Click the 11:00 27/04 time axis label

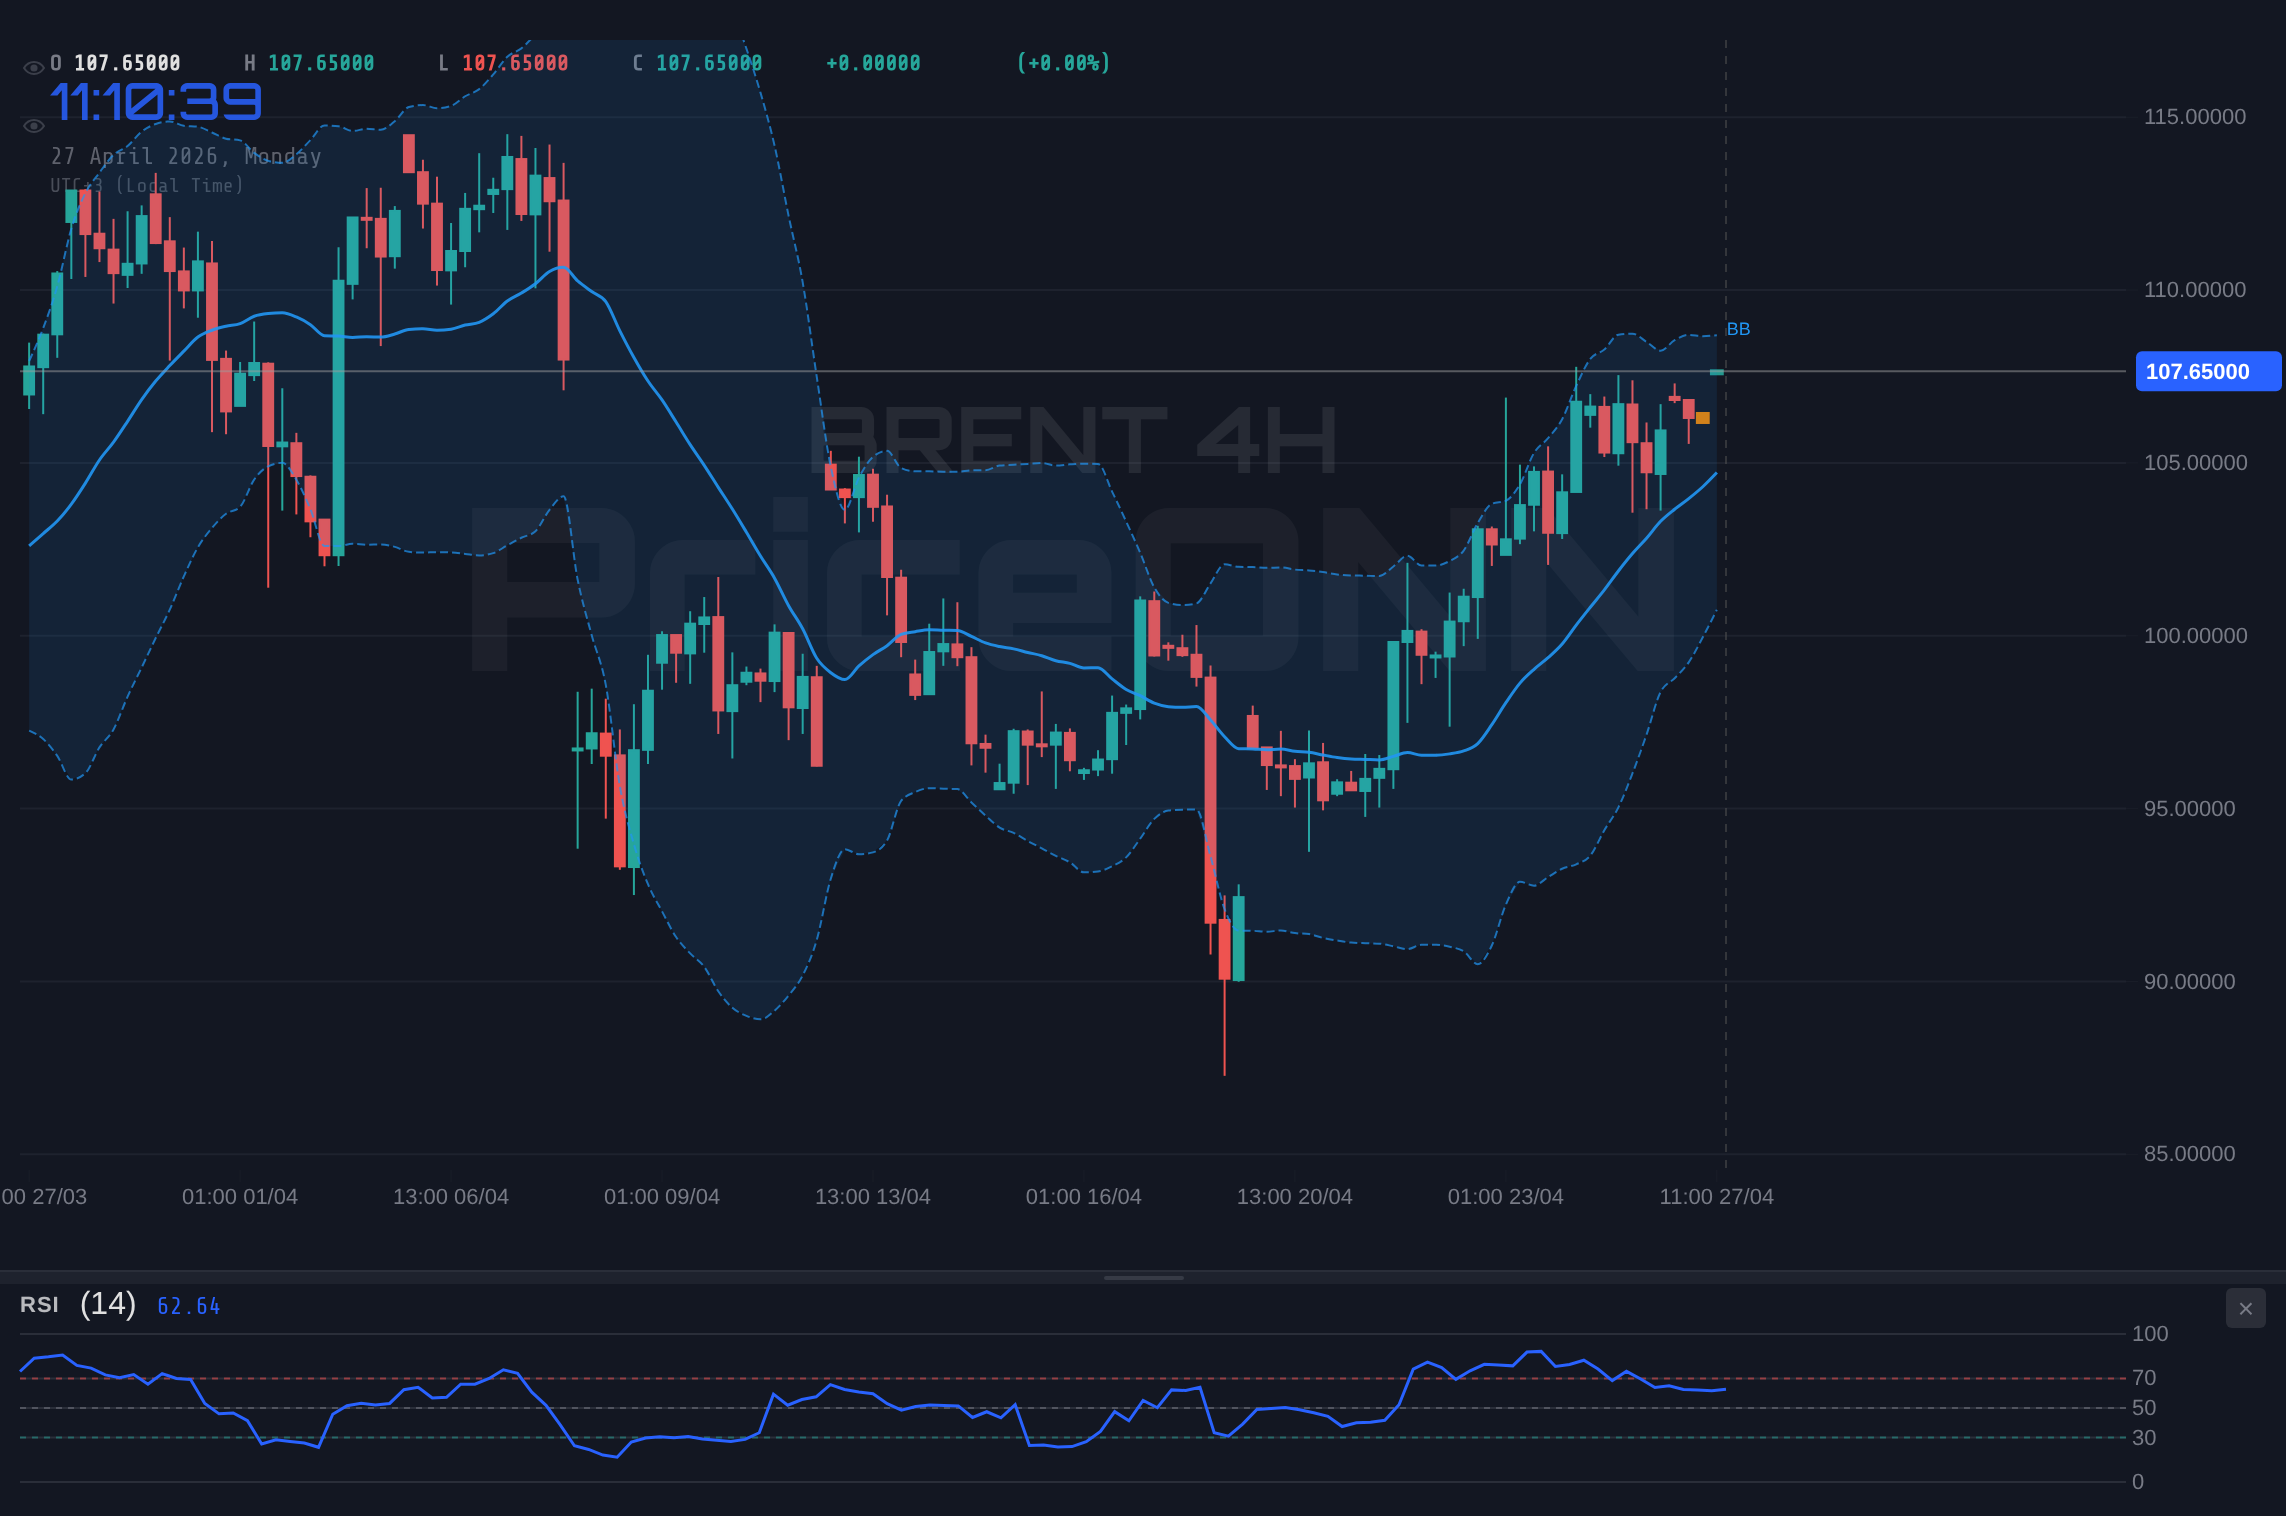1717,1197
